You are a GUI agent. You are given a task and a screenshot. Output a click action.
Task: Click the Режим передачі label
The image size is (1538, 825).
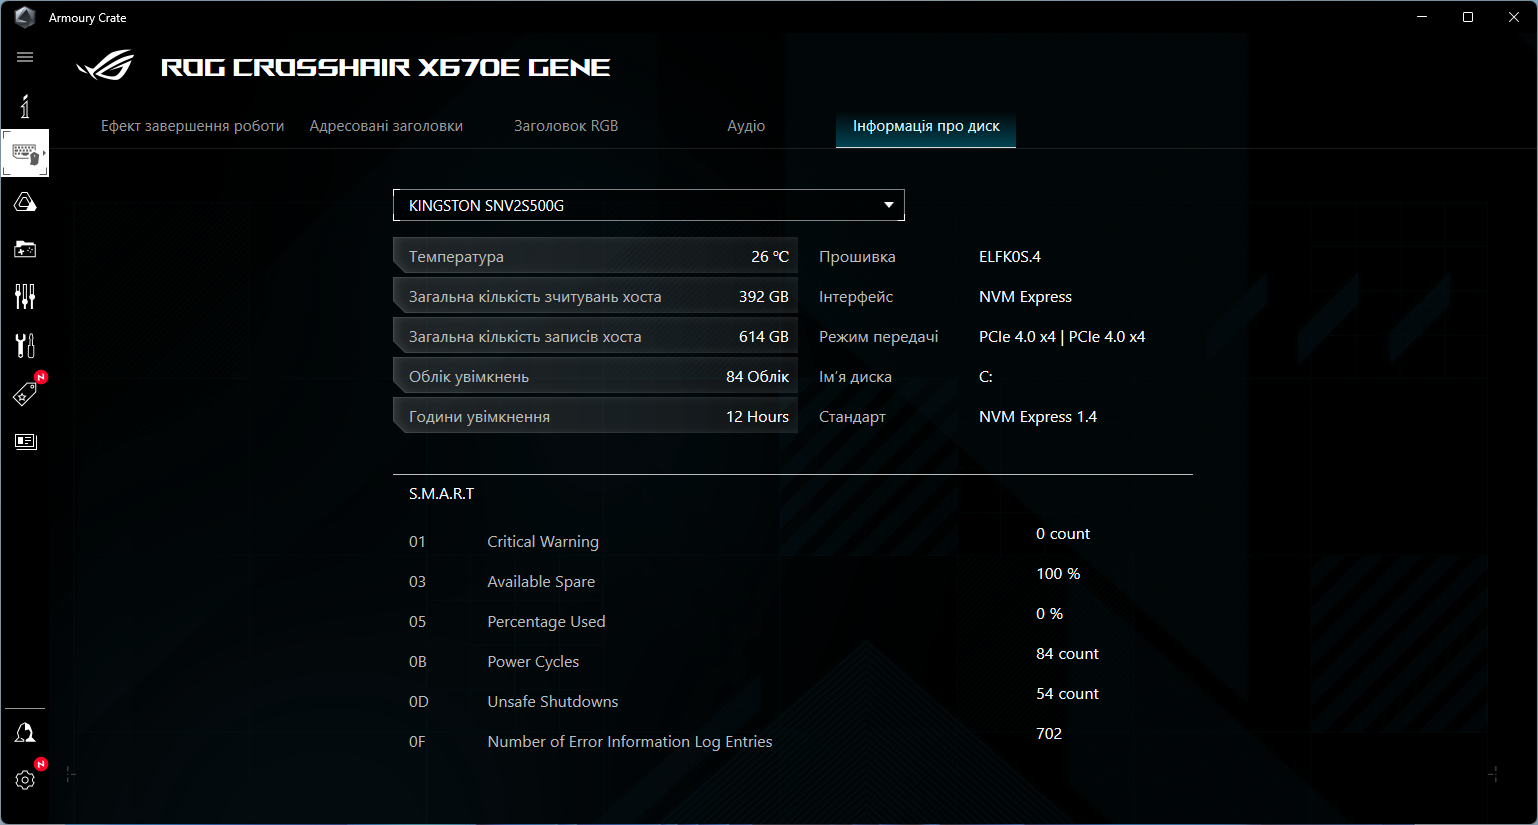[x=879, y=337]
